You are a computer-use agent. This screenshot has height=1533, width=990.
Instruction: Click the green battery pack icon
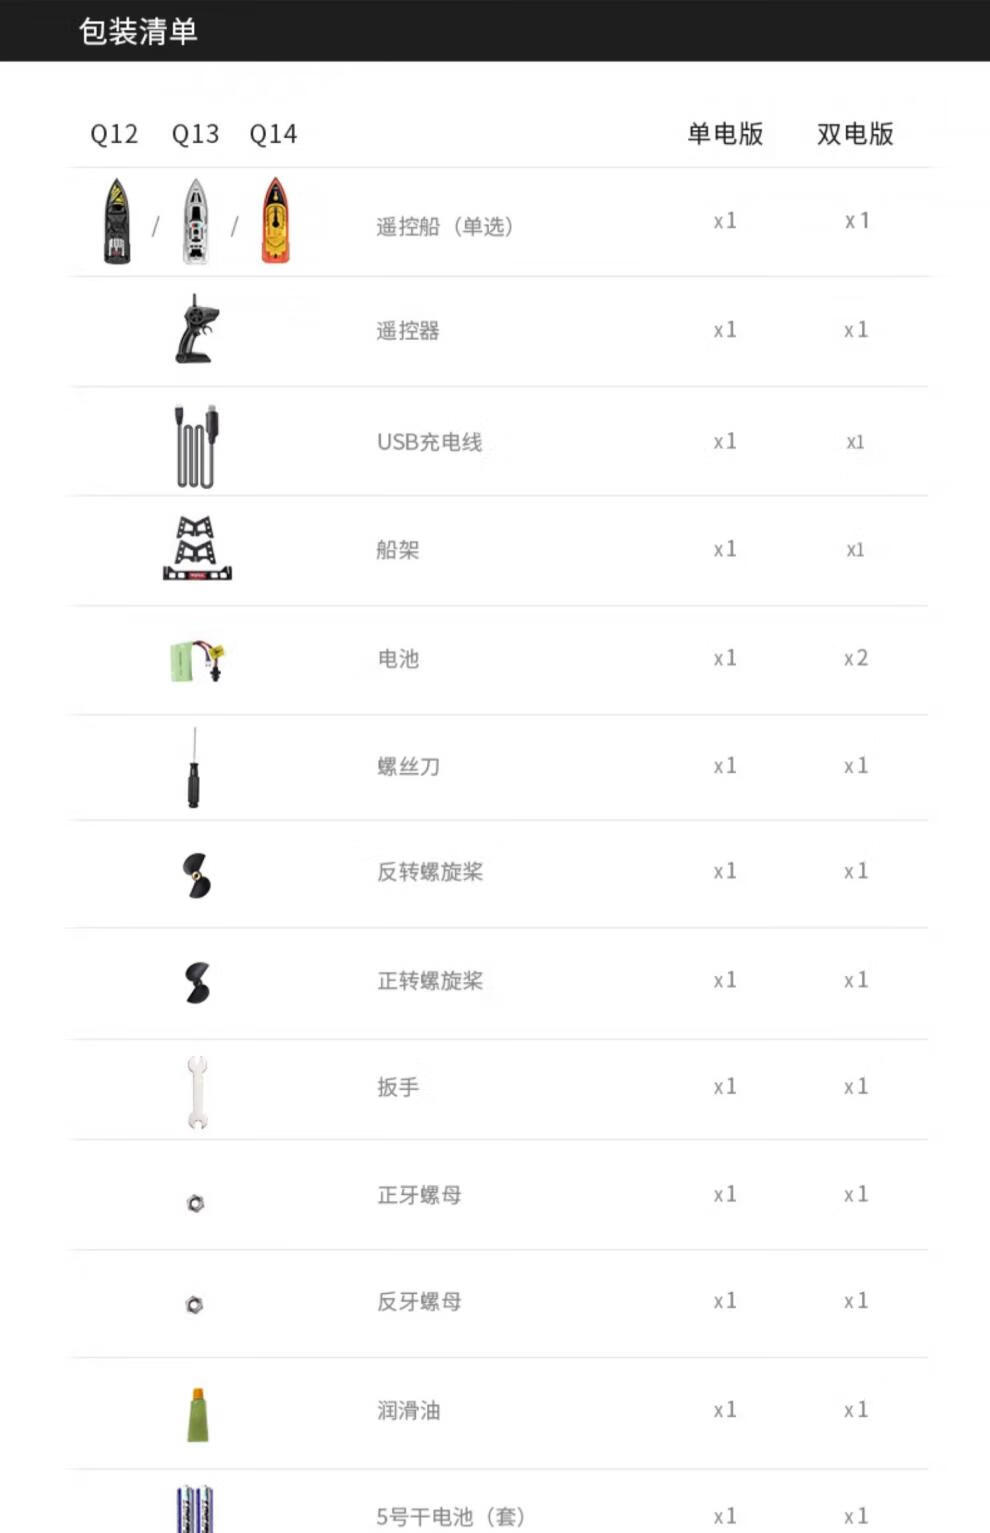[197, 661]
